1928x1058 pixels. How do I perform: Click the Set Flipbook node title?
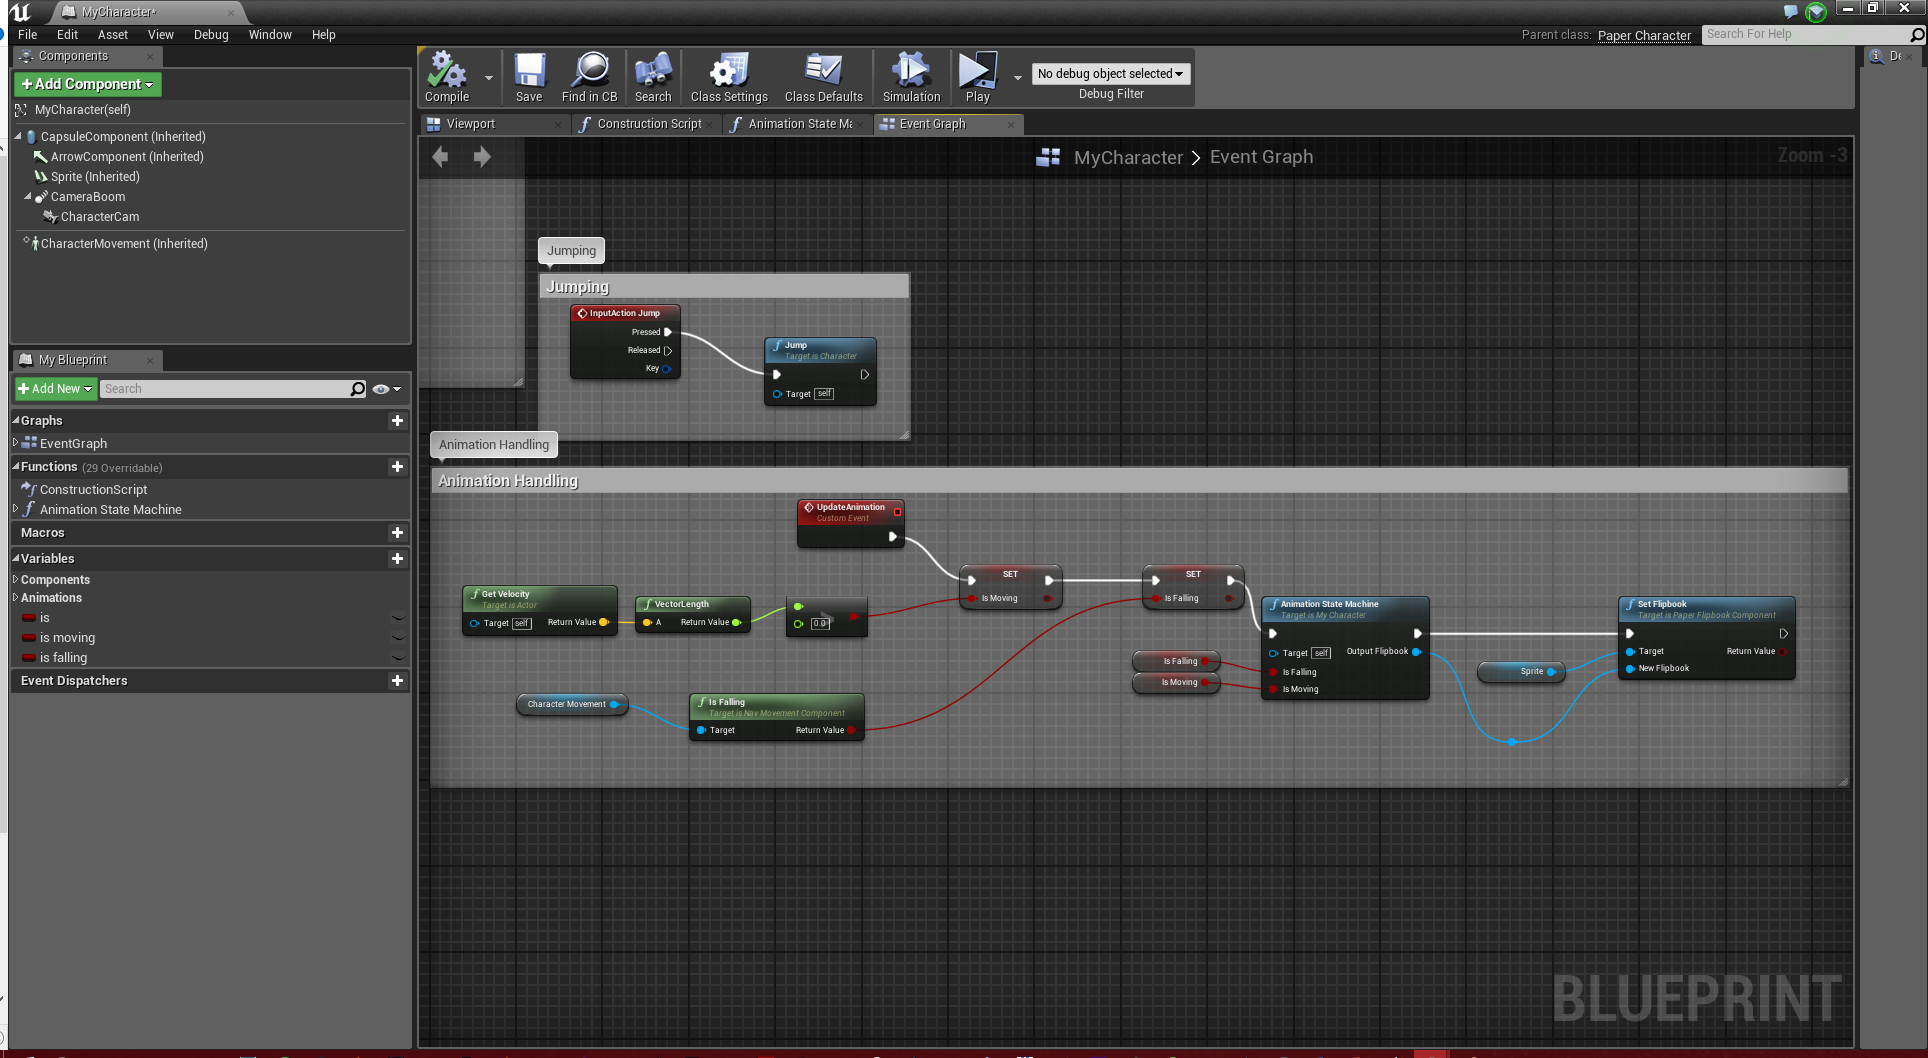click(x=1661, y=604)
